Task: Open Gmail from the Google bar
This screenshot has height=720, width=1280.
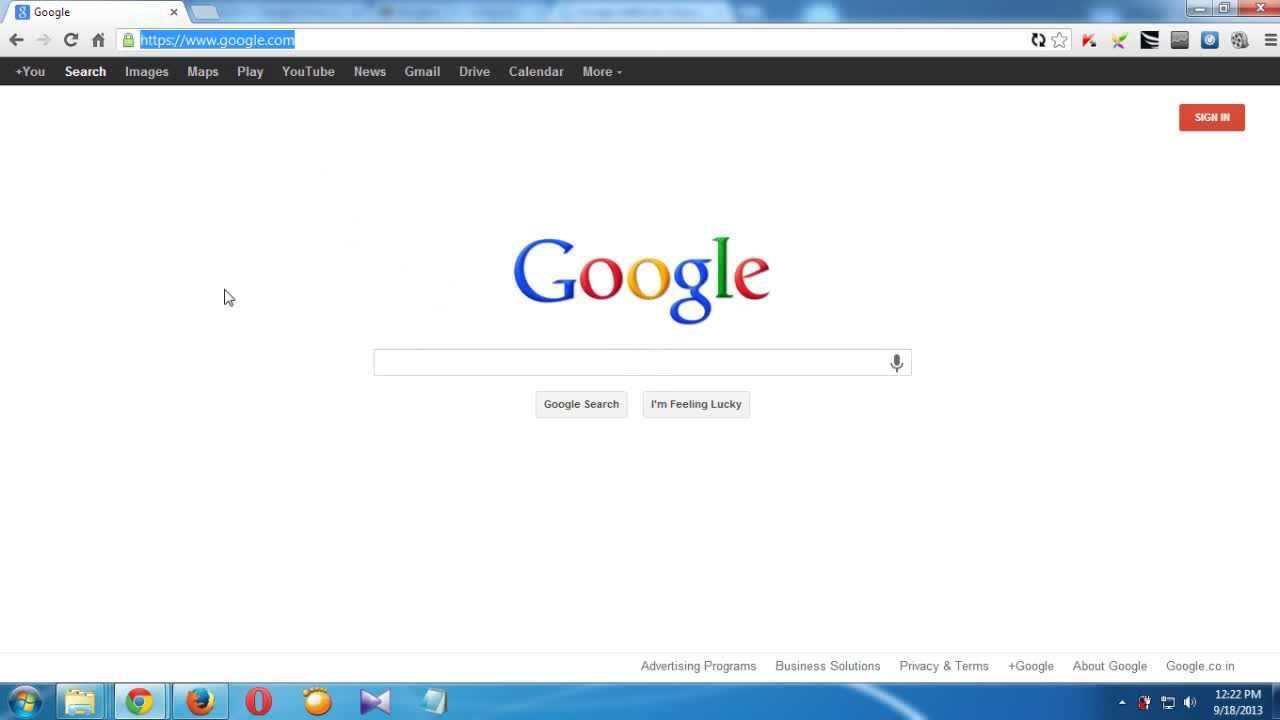Action: [x=422, y=72]
